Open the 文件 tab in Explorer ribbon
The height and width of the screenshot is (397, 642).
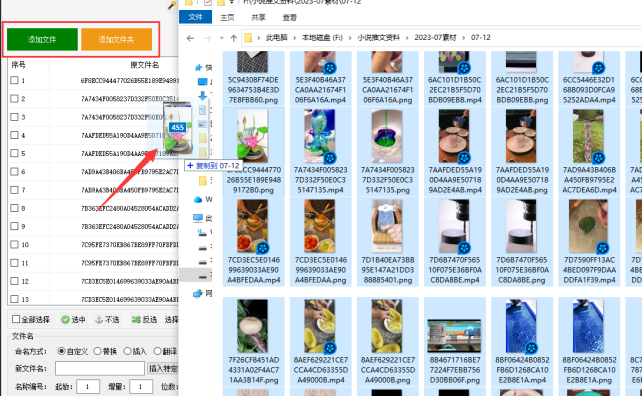tap(195, 17)
